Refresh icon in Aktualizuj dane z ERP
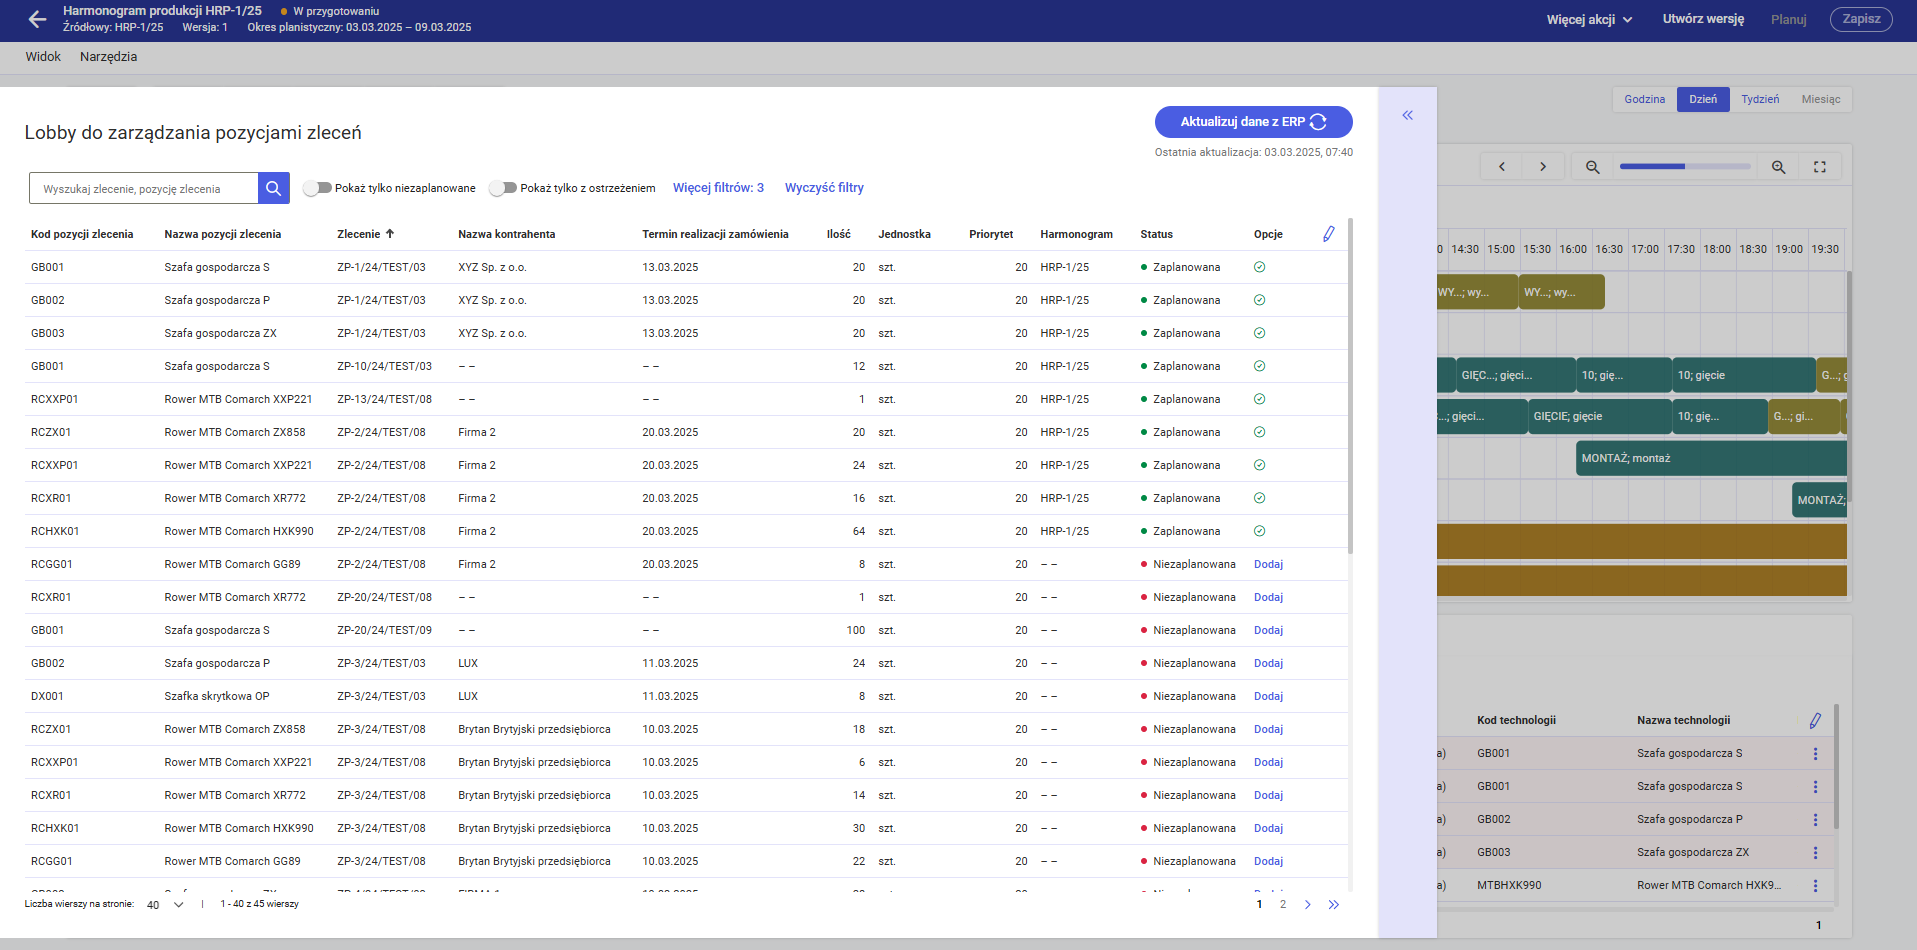 pyautogui.click(x=1318, y=122)
